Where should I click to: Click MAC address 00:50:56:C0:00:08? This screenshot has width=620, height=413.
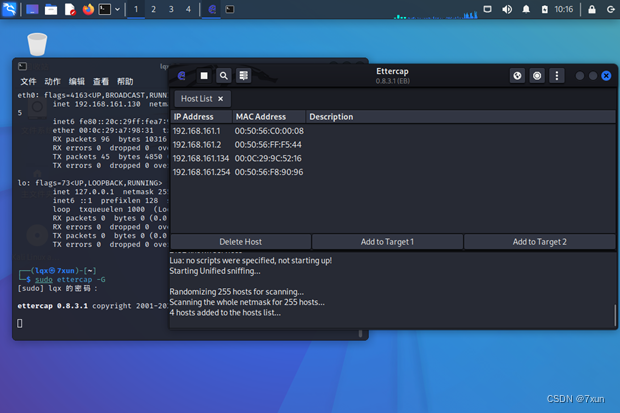[269, 131]
